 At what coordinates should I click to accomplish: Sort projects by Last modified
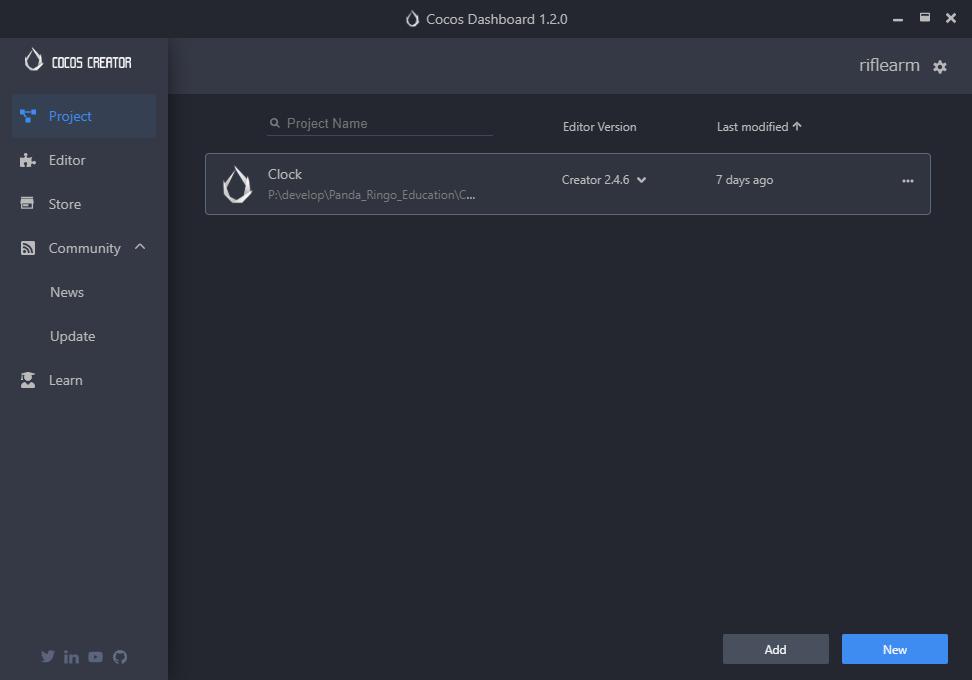(x=759, y=126)
